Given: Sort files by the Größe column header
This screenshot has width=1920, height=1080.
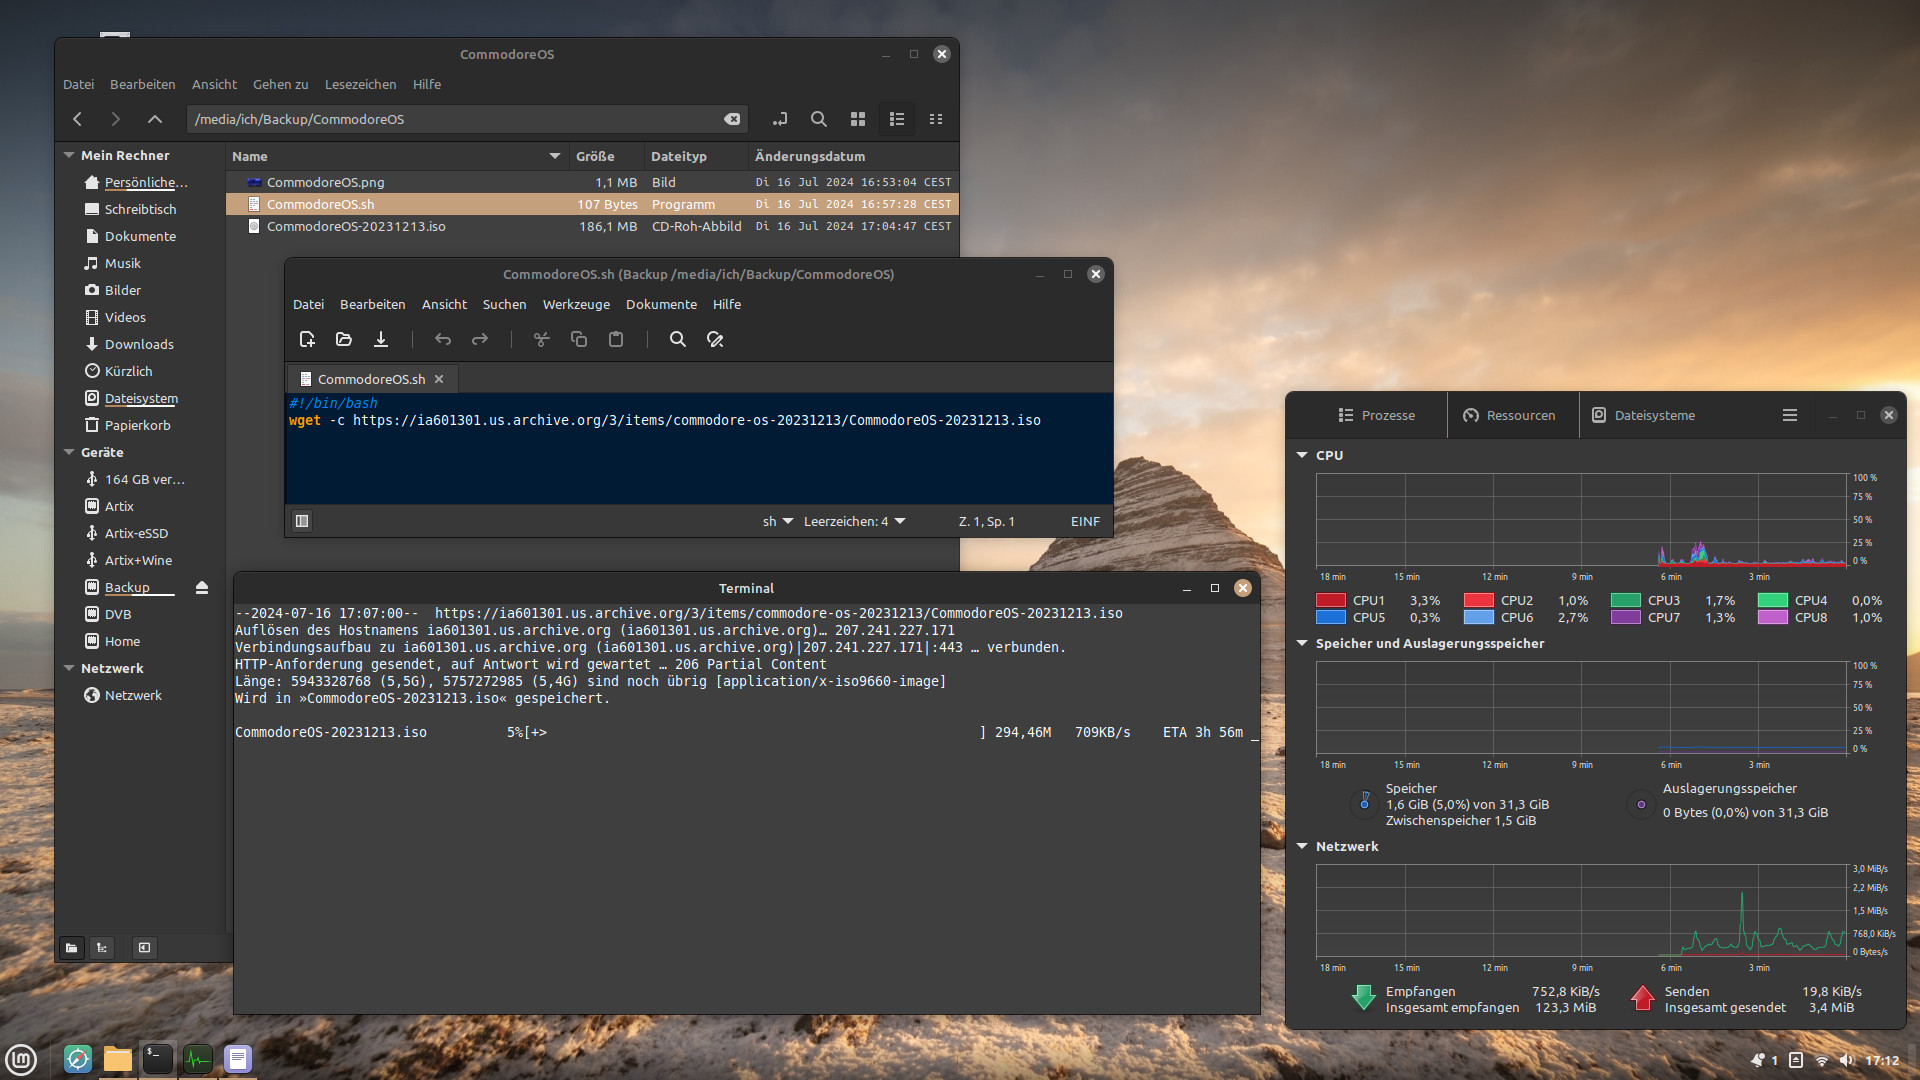Looking at the screenshot, I should click(x=595, y=156).
